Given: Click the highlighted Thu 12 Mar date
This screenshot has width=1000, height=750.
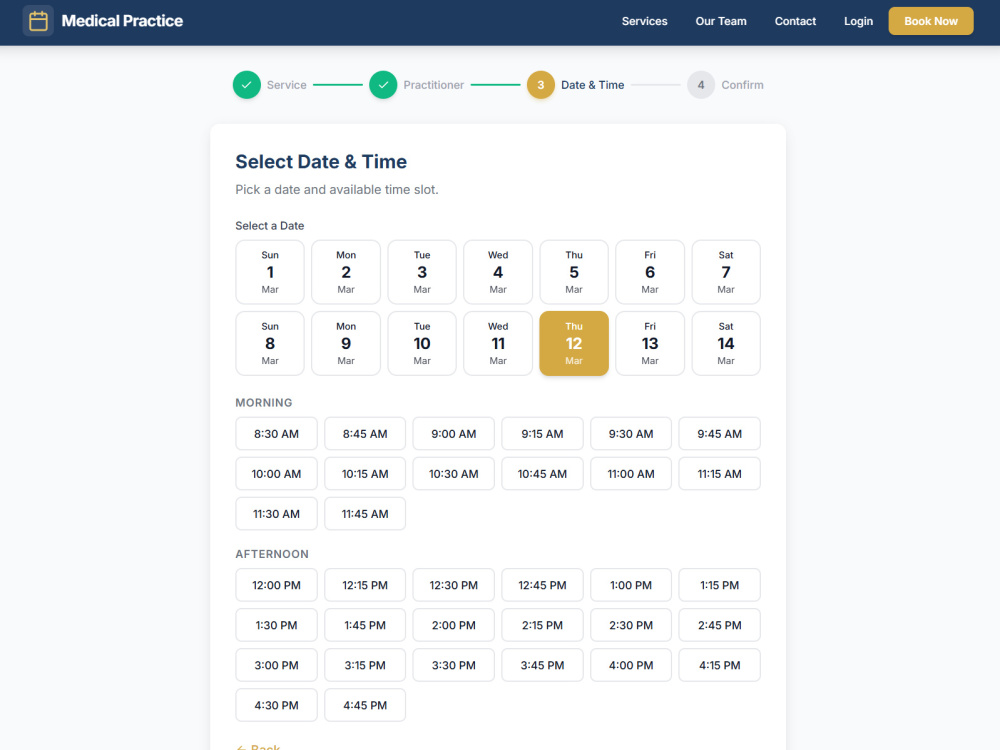Looking at the screenshot, I should click(574, 344).
